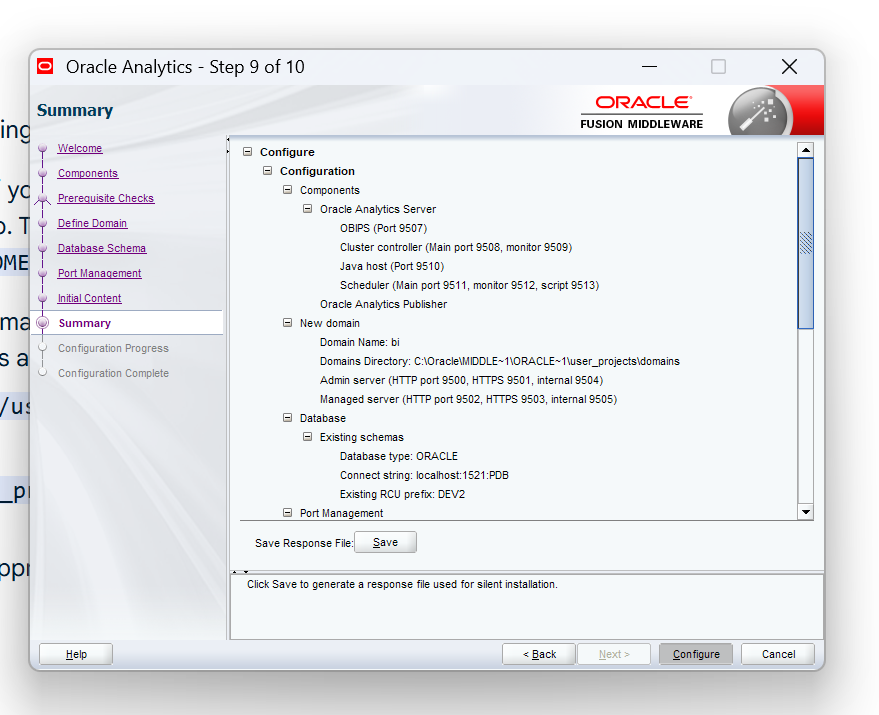Cancel the Oracle Analytics configuration
The image size is (879, 715).
click(778, 654)
